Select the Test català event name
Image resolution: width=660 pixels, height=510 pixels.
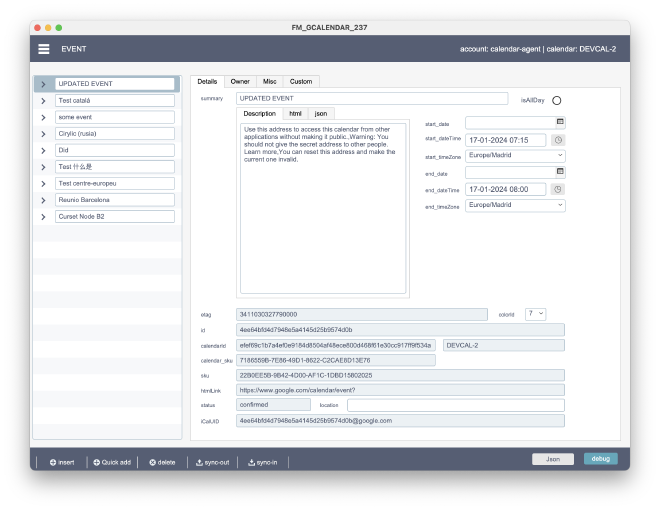point(114,101)
